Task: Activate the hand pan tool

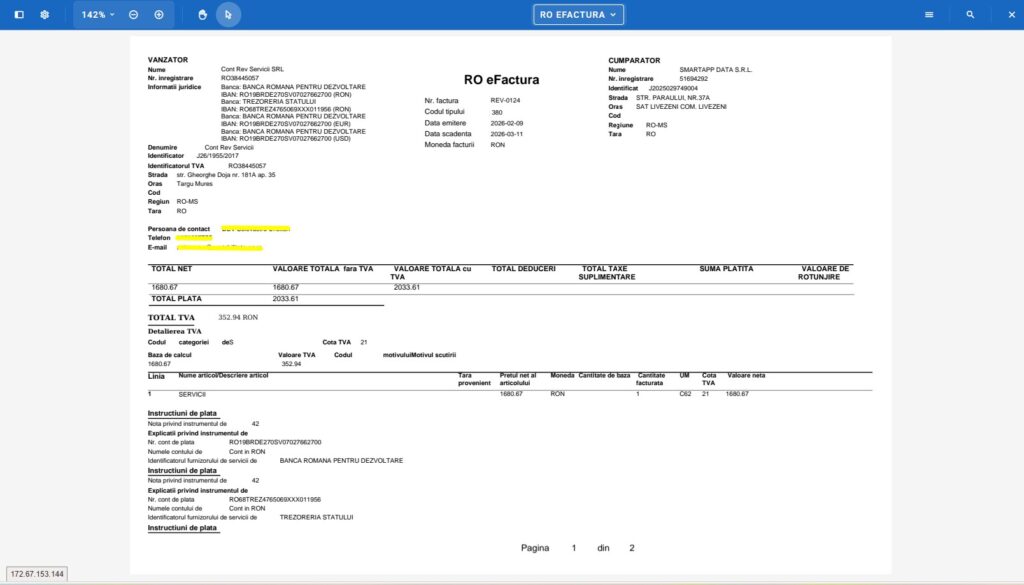Action: (x=202, y=15)
